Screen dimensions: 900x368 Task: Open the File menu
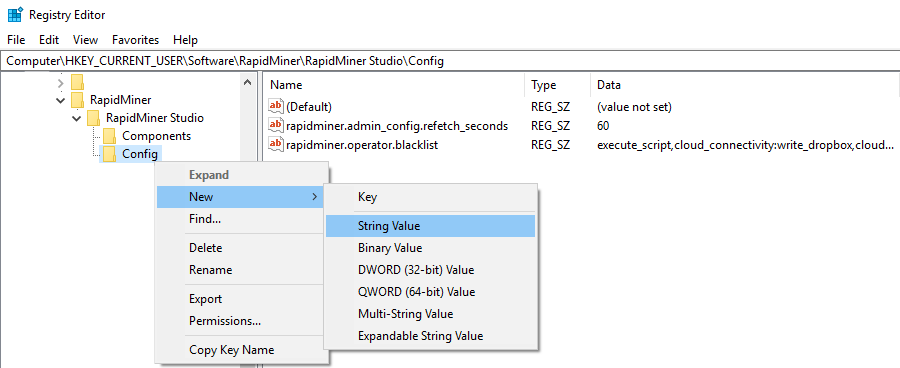(x=16, y=40)
